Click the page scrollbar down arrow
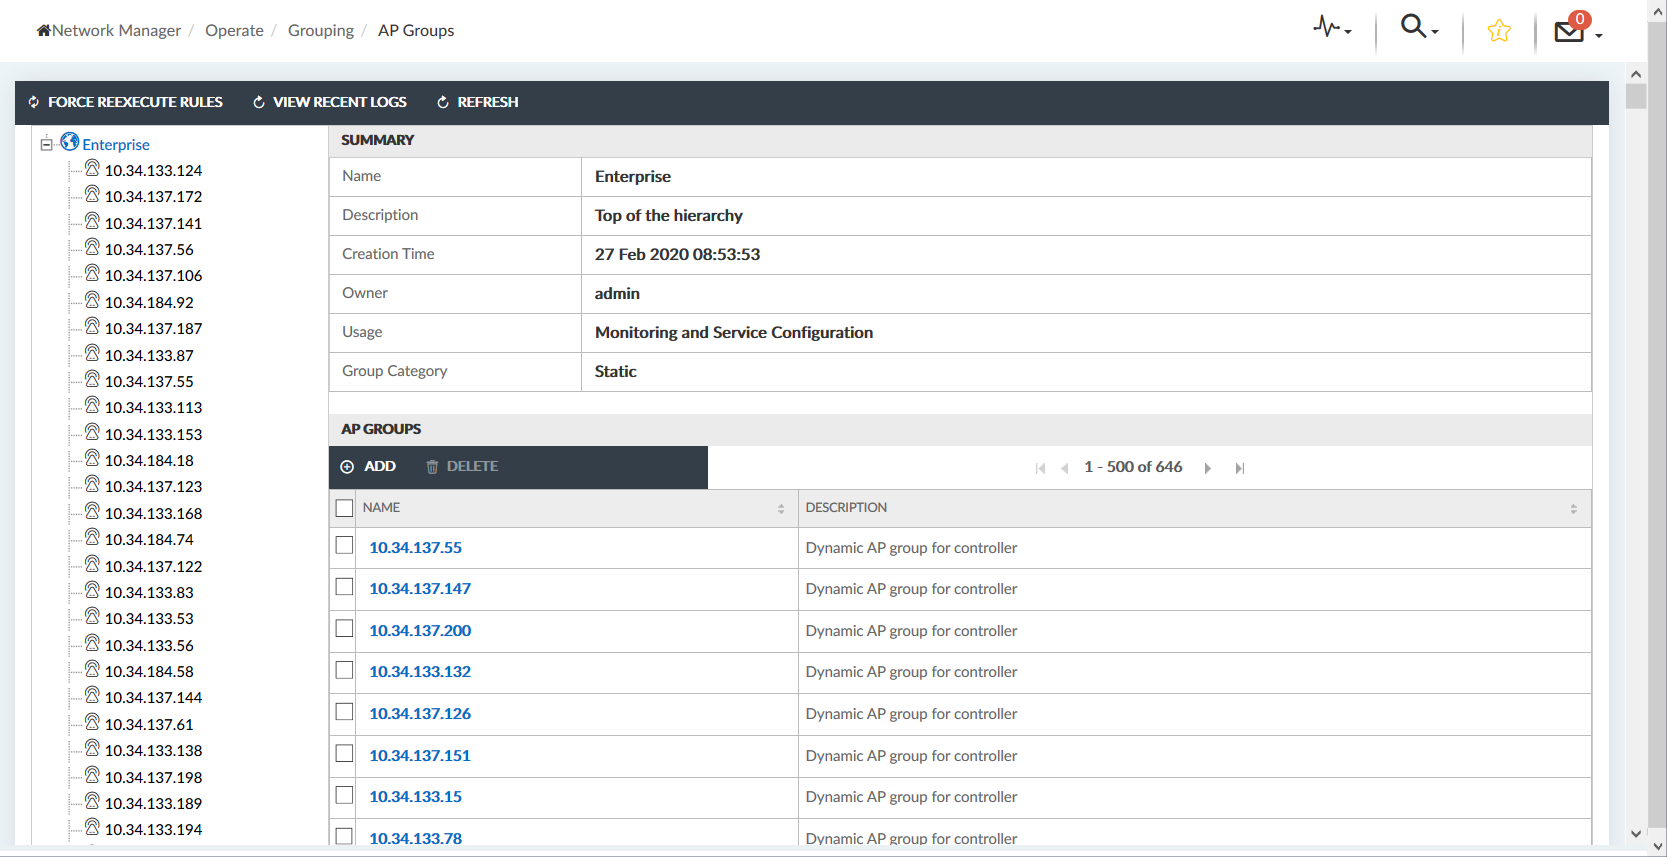This screenshot has height=857, width=1667. [1636, 833]
